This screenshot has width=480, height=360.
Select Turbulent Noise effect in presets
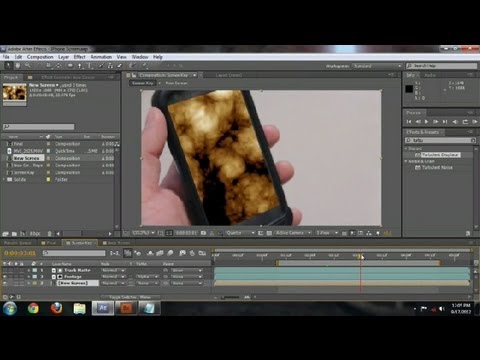click(437, 167)
